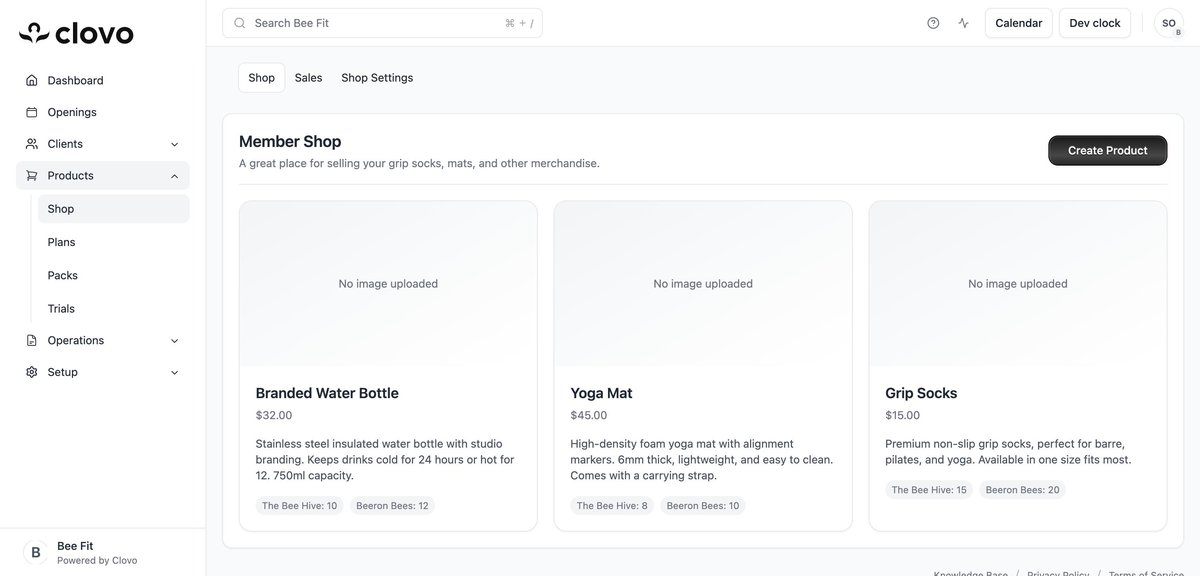Open the Shop Settings tab

click(x=376, y=77)
